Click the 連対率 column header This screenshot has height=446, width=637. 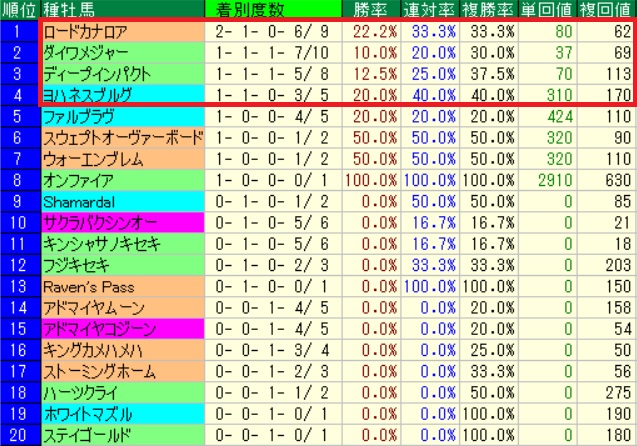pyautogui.click(x=430, y=9)
